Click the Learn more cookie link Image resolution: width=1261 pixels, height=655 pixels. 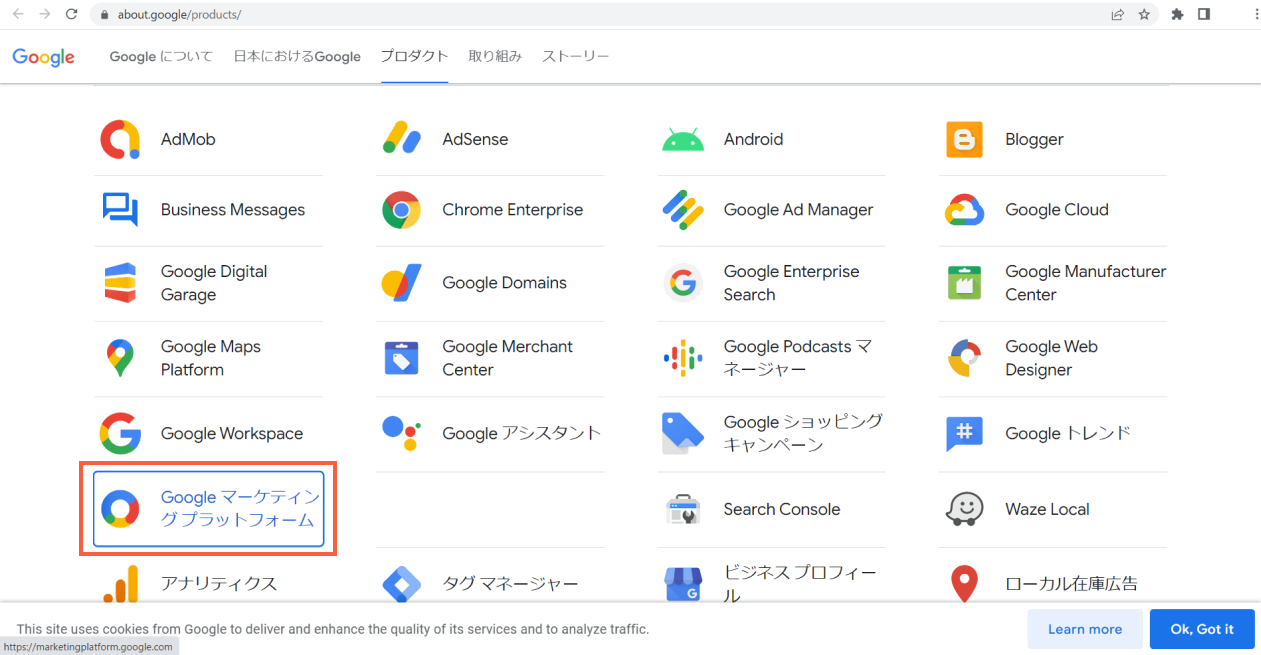[x=1085, y=628]
